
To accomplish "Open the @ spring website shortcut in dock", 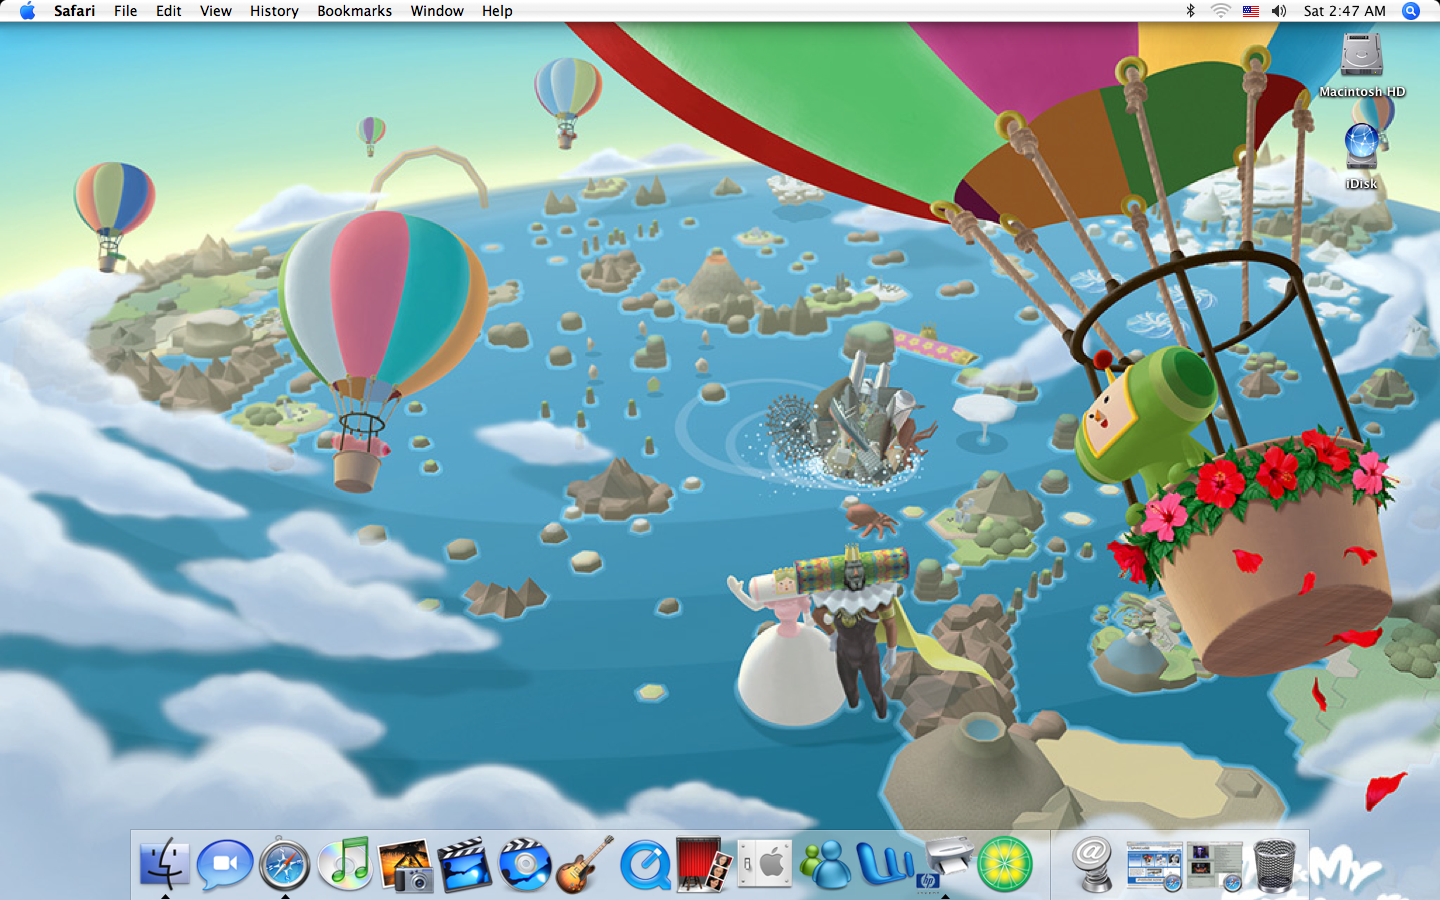I will point(1093,864).
